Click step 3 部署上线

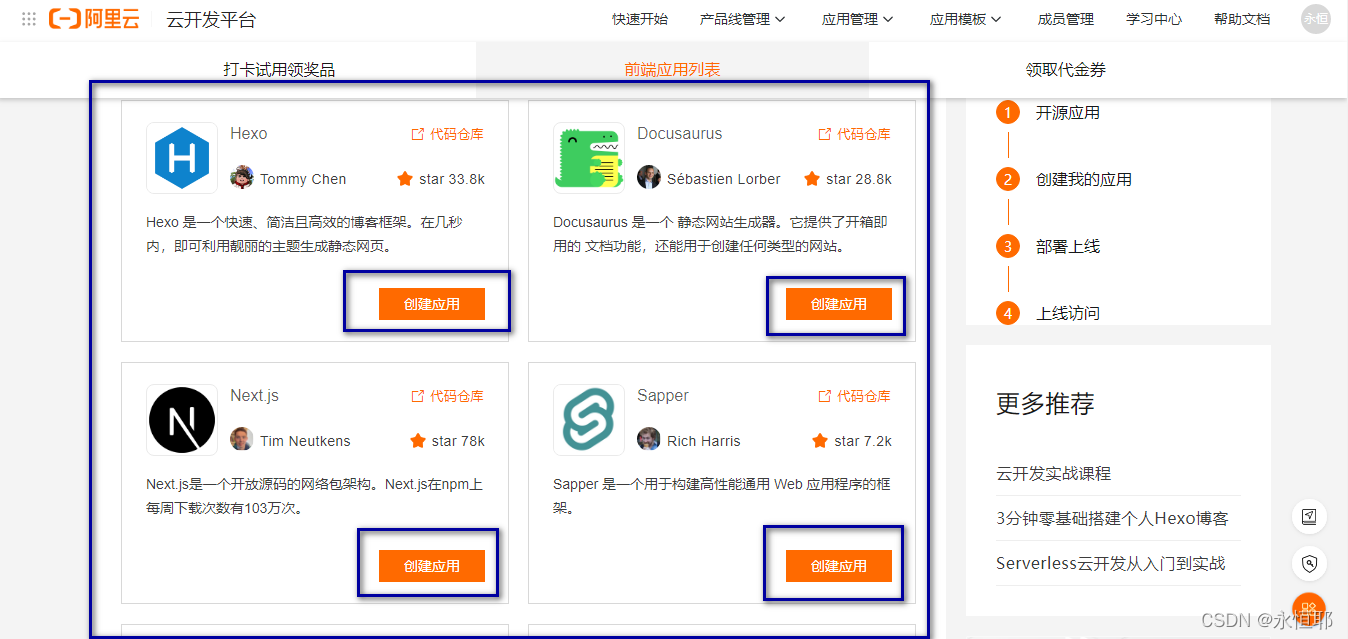[x=1068, y=247]
